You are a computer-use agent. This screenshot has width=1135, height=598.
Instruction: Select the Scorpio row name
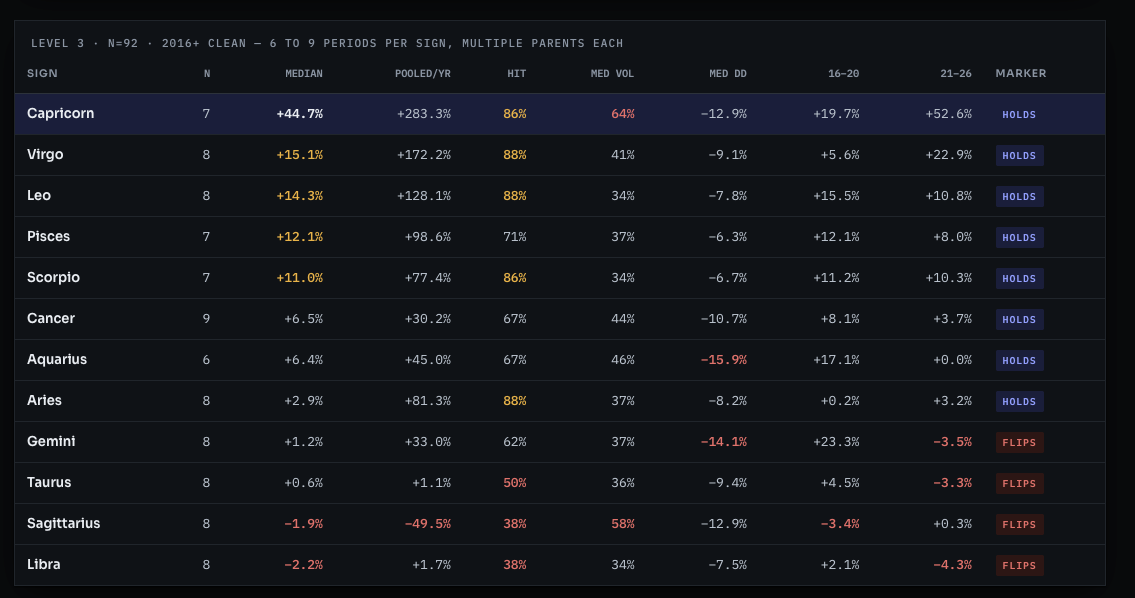(x=53, y=278)
